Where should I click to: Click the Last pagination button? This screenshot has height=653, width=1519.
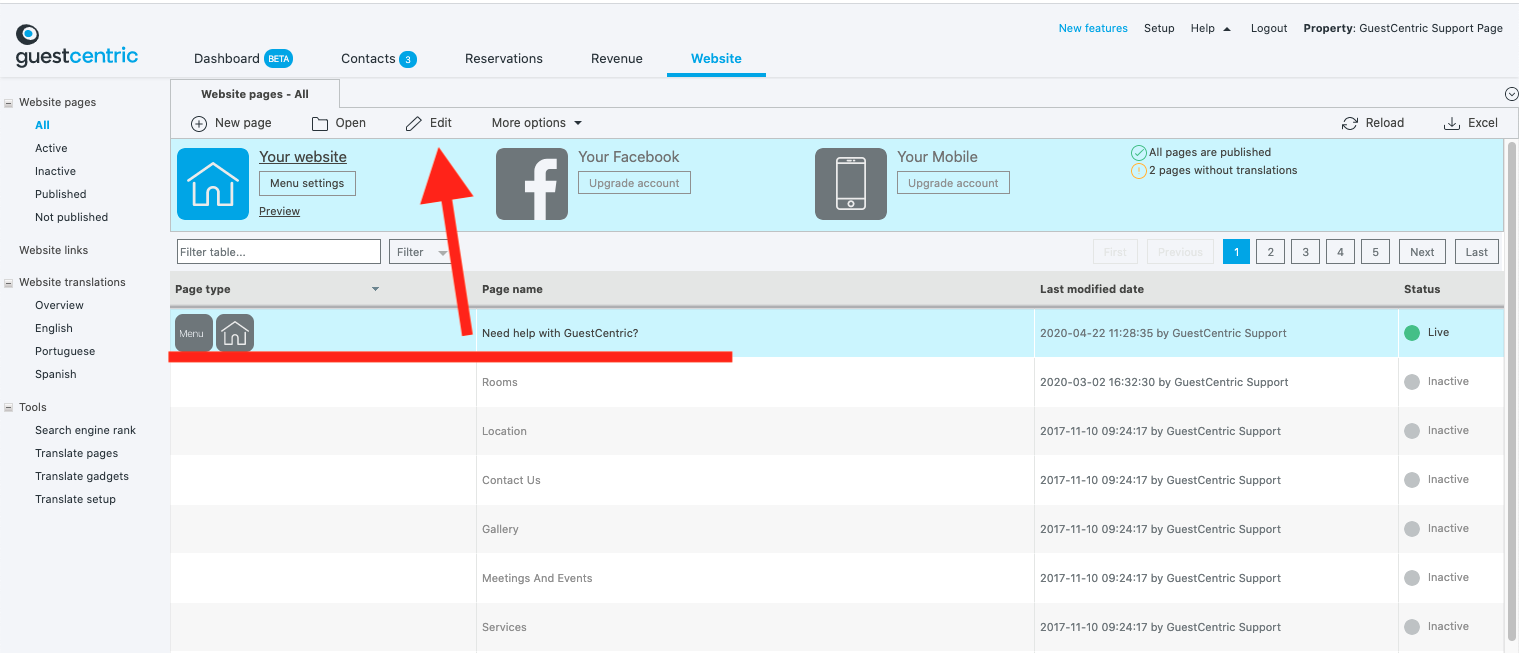[1477, 252]
